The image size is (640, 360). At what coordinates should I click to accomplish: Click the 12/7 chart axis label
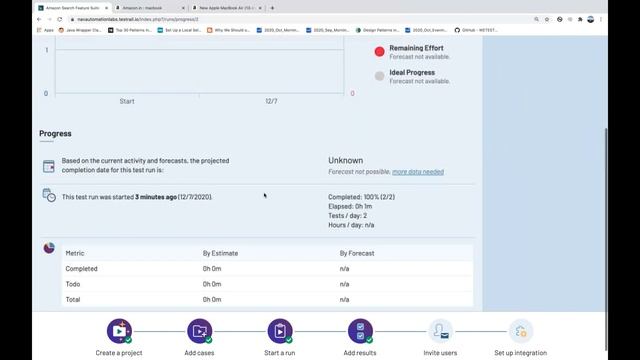click(x=271, y=101)
